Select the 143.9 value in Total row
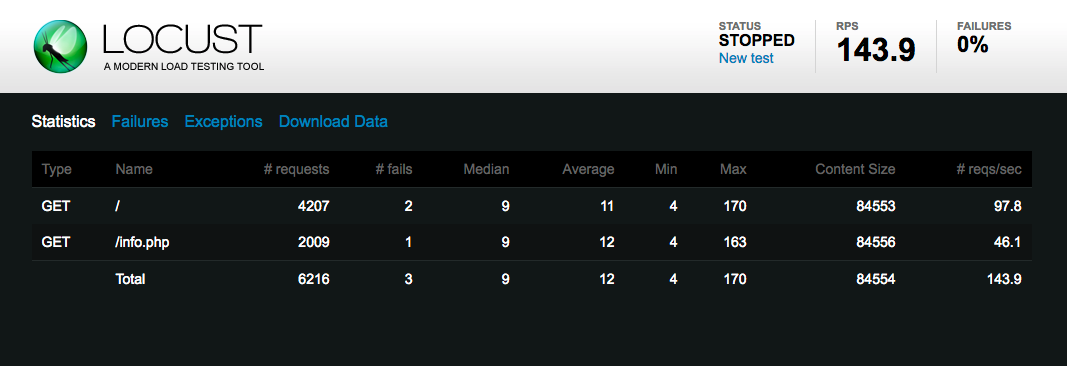1067x366 pixels. coord(1004,279)
